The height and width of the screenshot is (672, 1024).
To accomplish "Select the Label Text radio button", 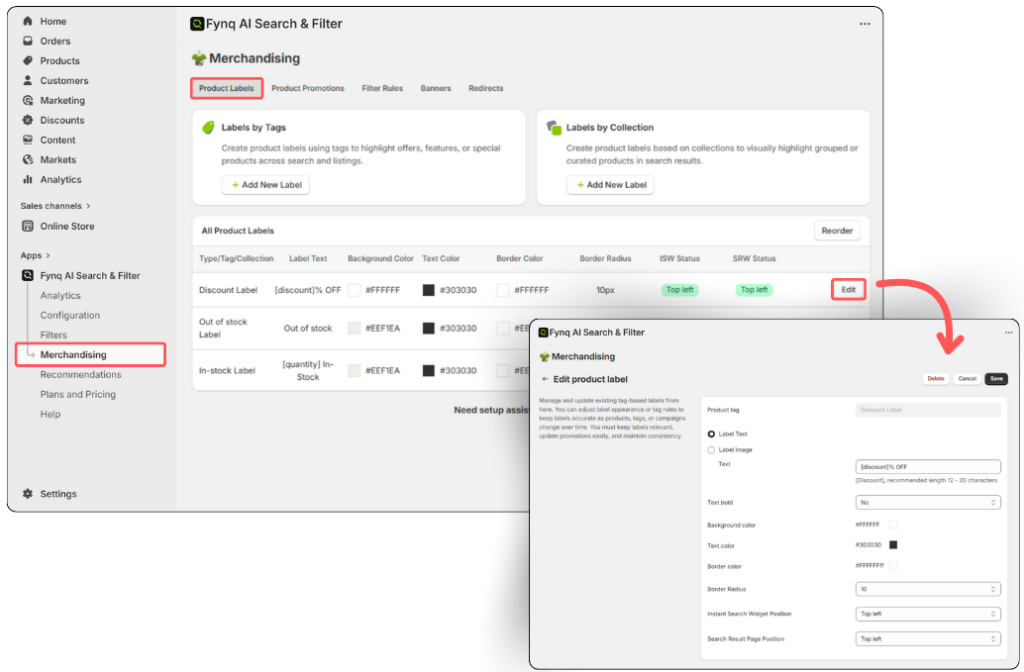I will (x=711, y=434).
